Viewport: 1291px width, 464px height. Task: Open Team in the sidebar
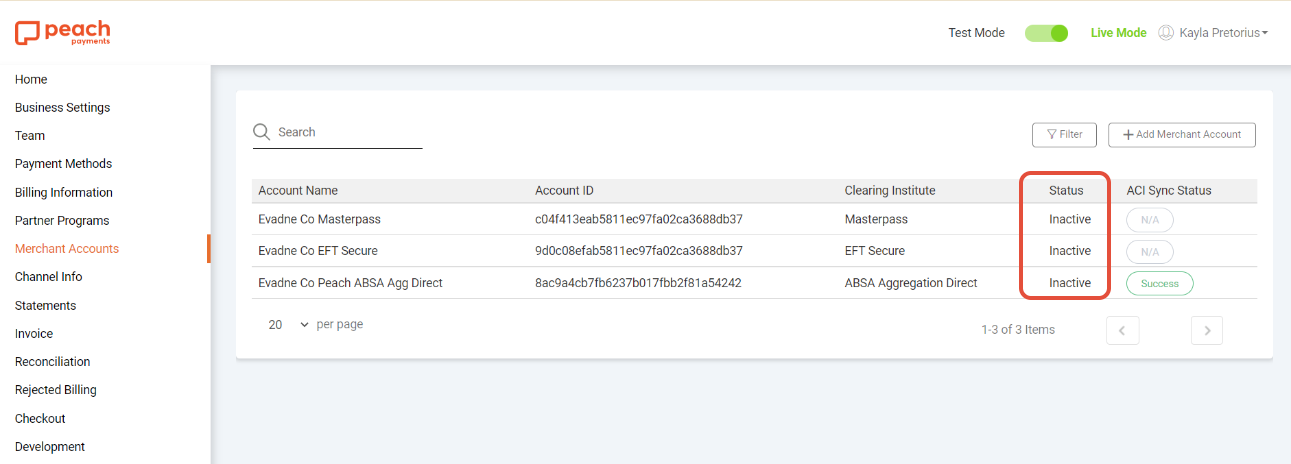pos(30,135)
